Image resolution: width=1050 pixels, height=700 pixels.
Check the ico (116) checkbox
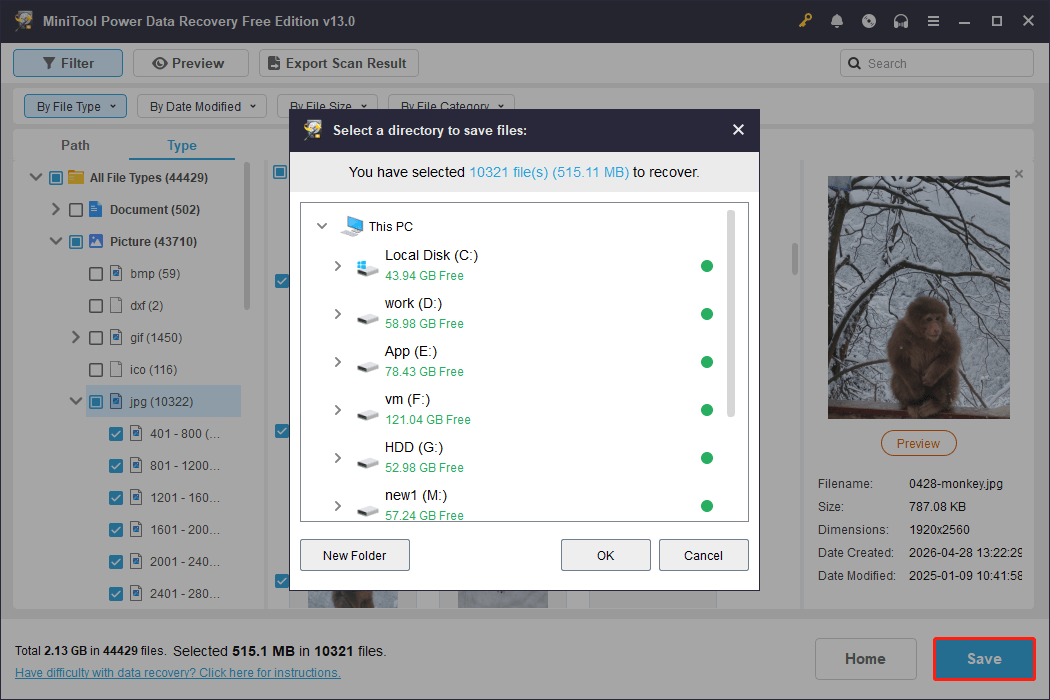point(96,370)
